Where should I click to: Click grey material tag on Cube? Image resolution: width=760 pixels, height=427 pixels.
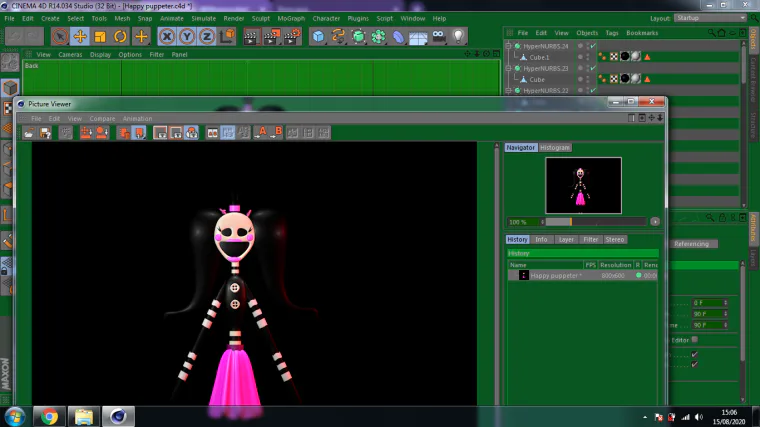635,79
